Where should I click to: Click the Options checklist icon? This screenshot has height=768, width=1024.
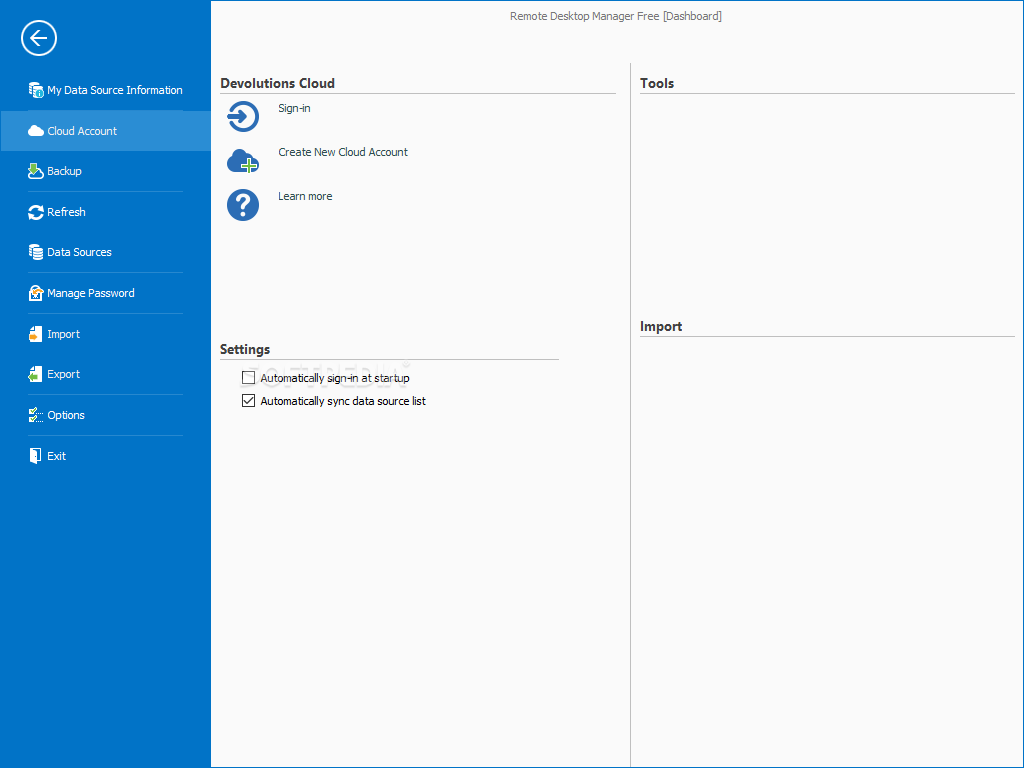tap(36, 415)
